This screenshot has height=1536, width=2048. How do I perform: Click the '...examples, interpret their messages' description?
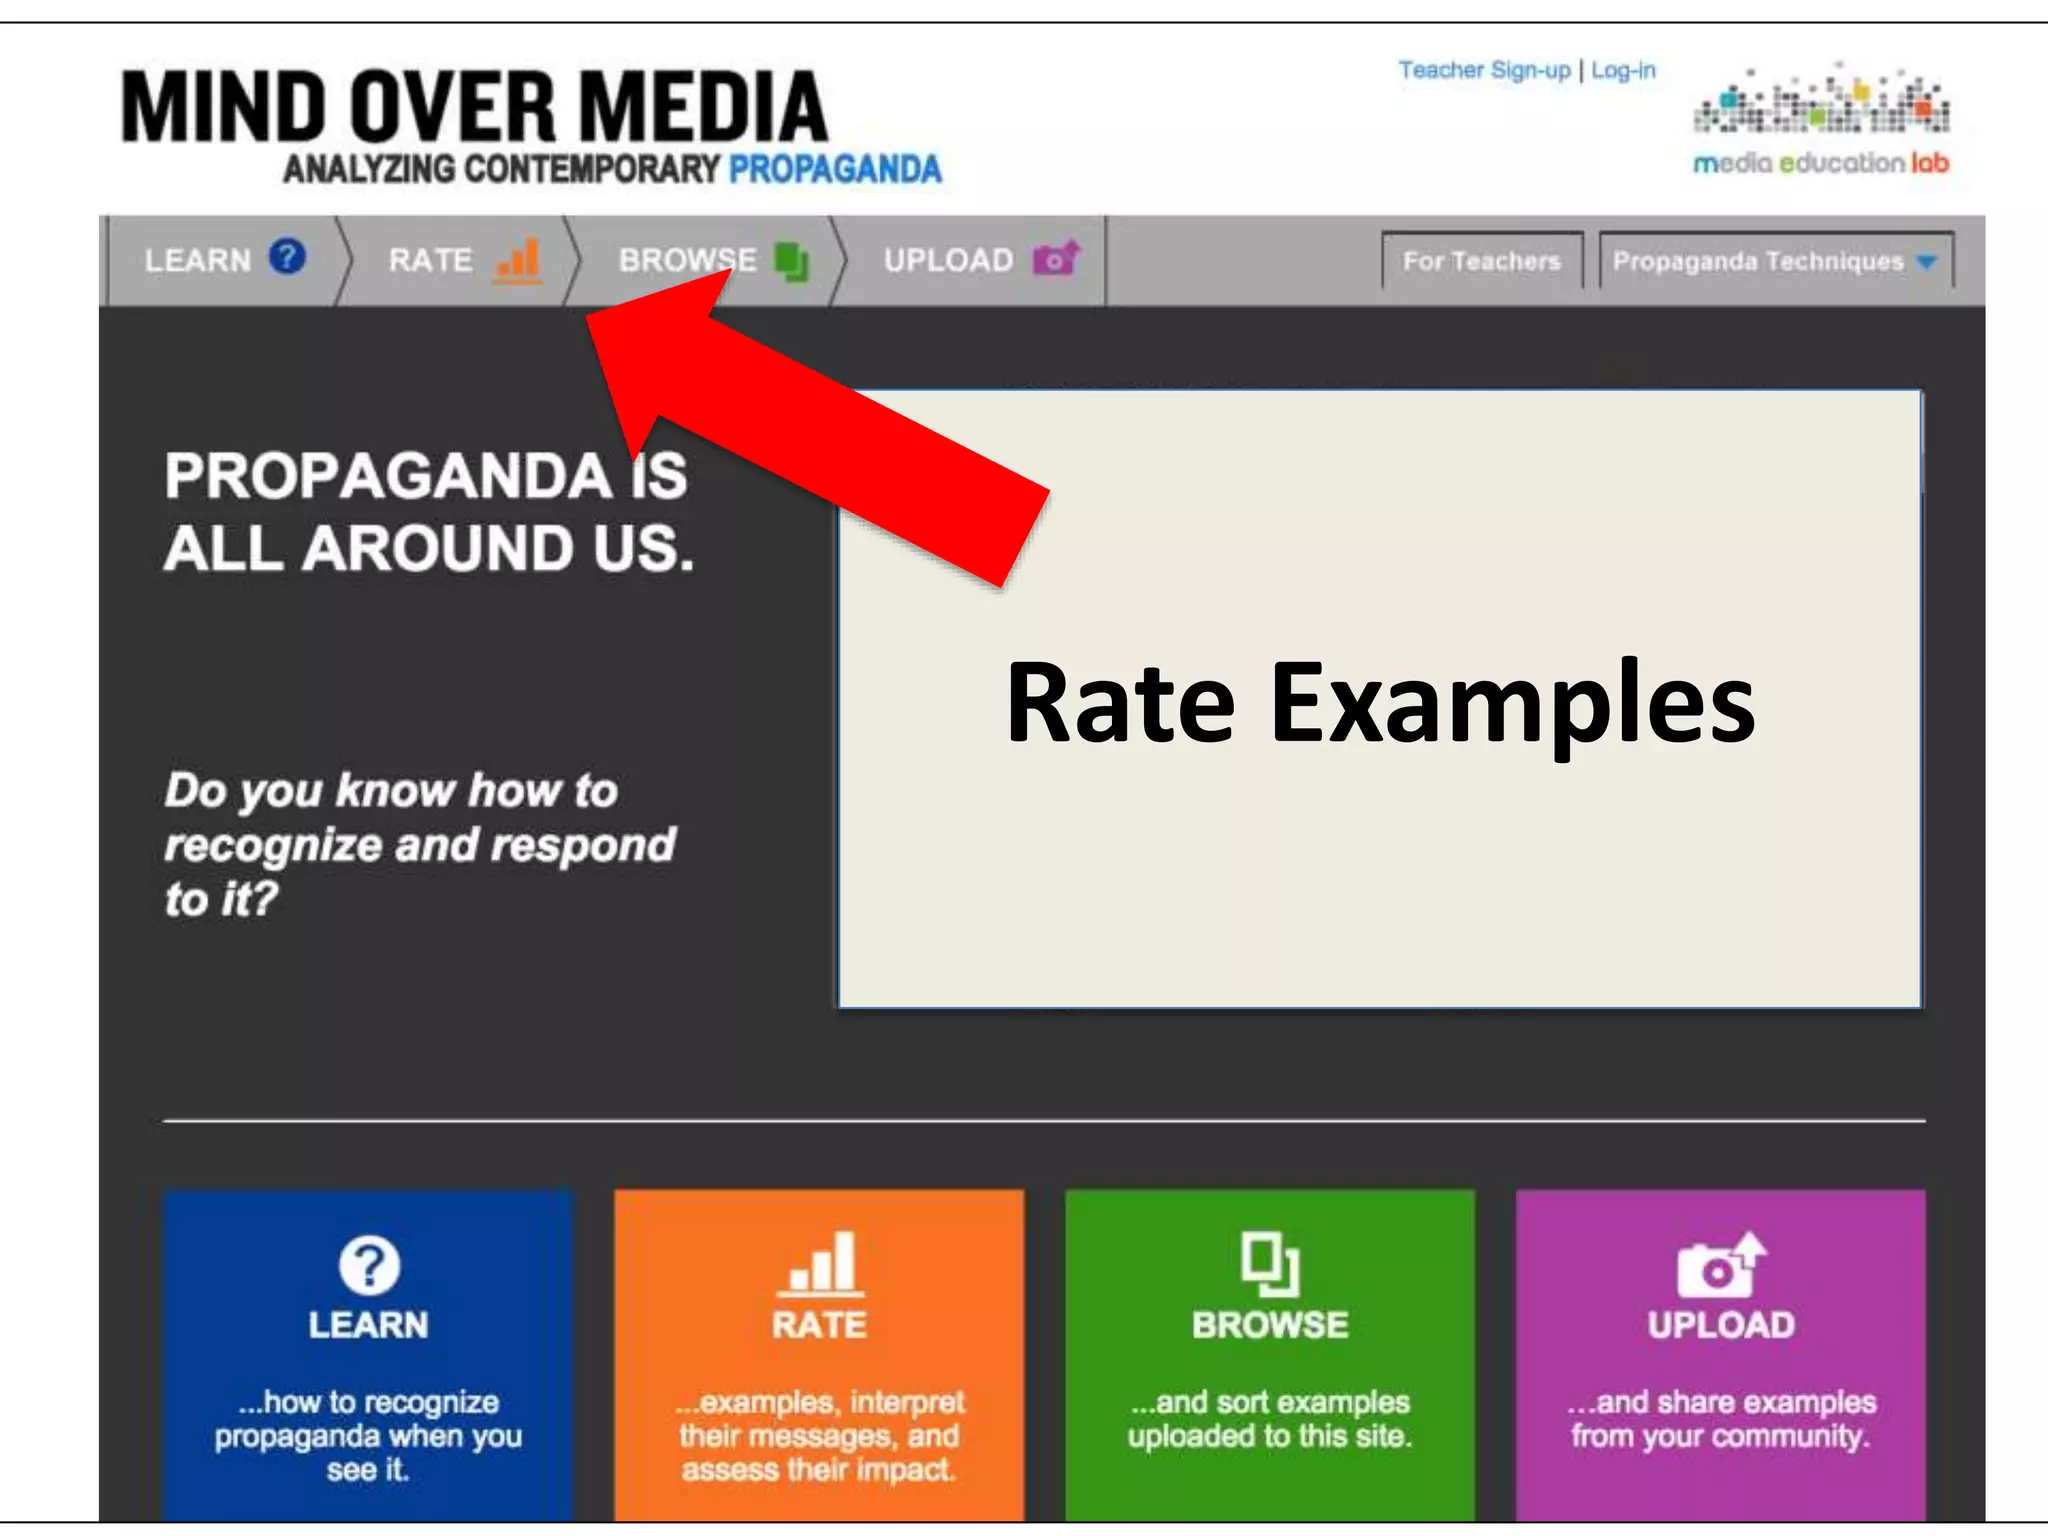point(820,1436)
